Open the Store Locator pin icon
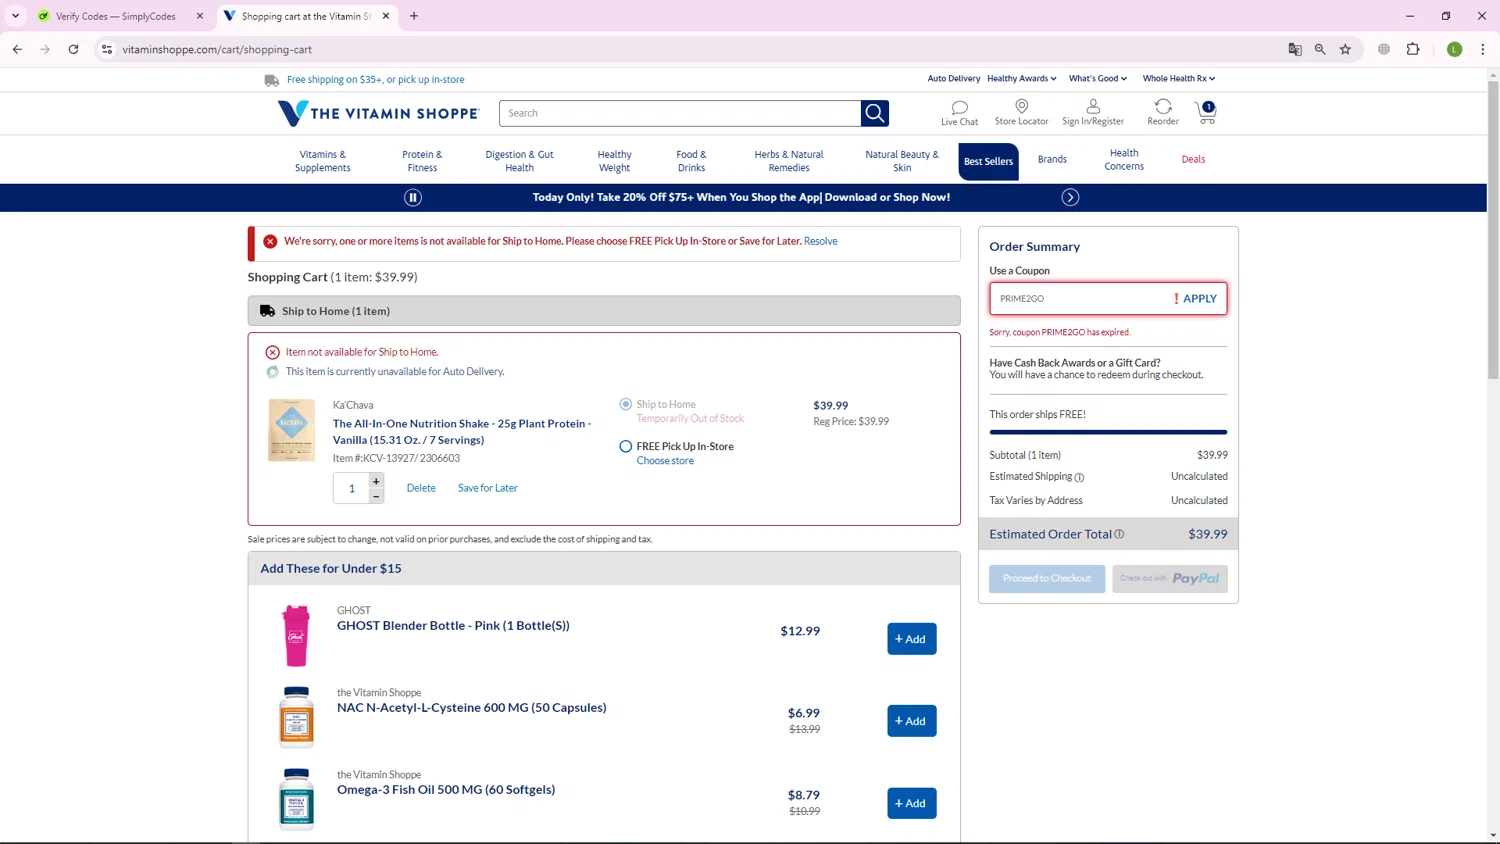 (x=1021, y=107)
